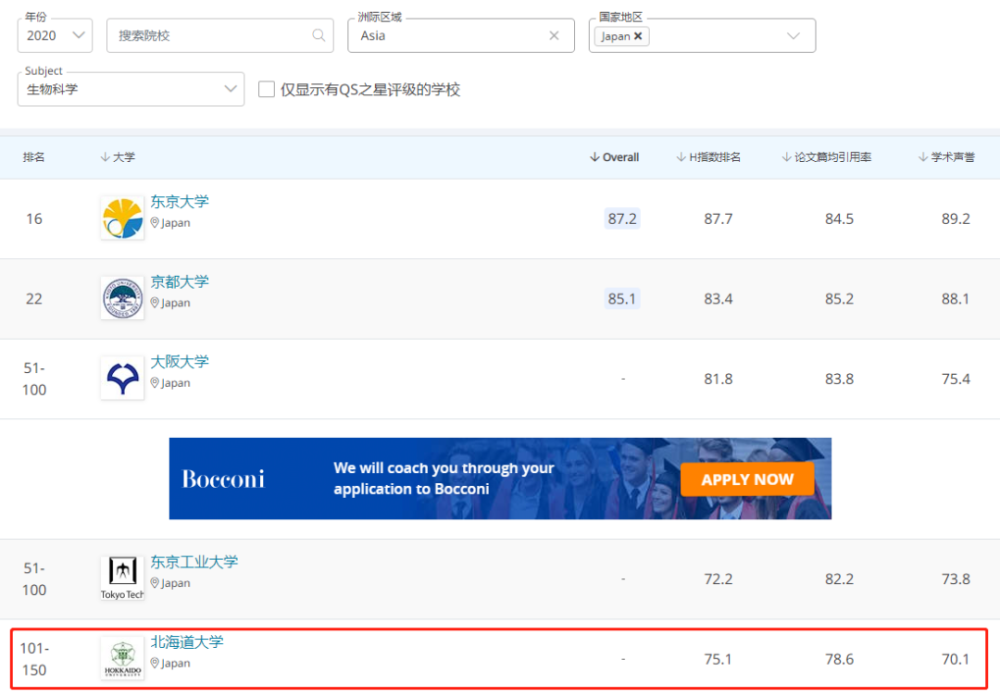The width and height of the screenshot is (1000, 697).
Task: Select academic reputation value 89.2
Action: [x=955, y=219]
